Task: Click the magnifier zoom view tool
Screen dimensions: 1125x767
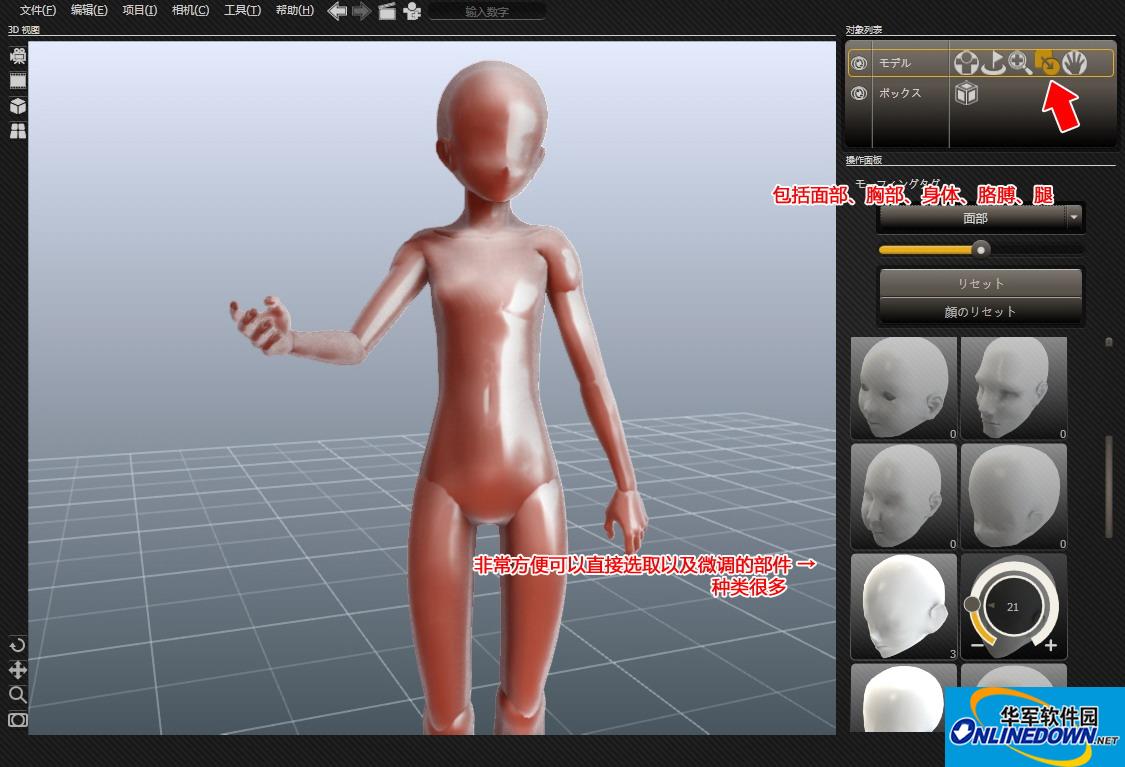Action: pyautogui.click(x=17, y=695)
